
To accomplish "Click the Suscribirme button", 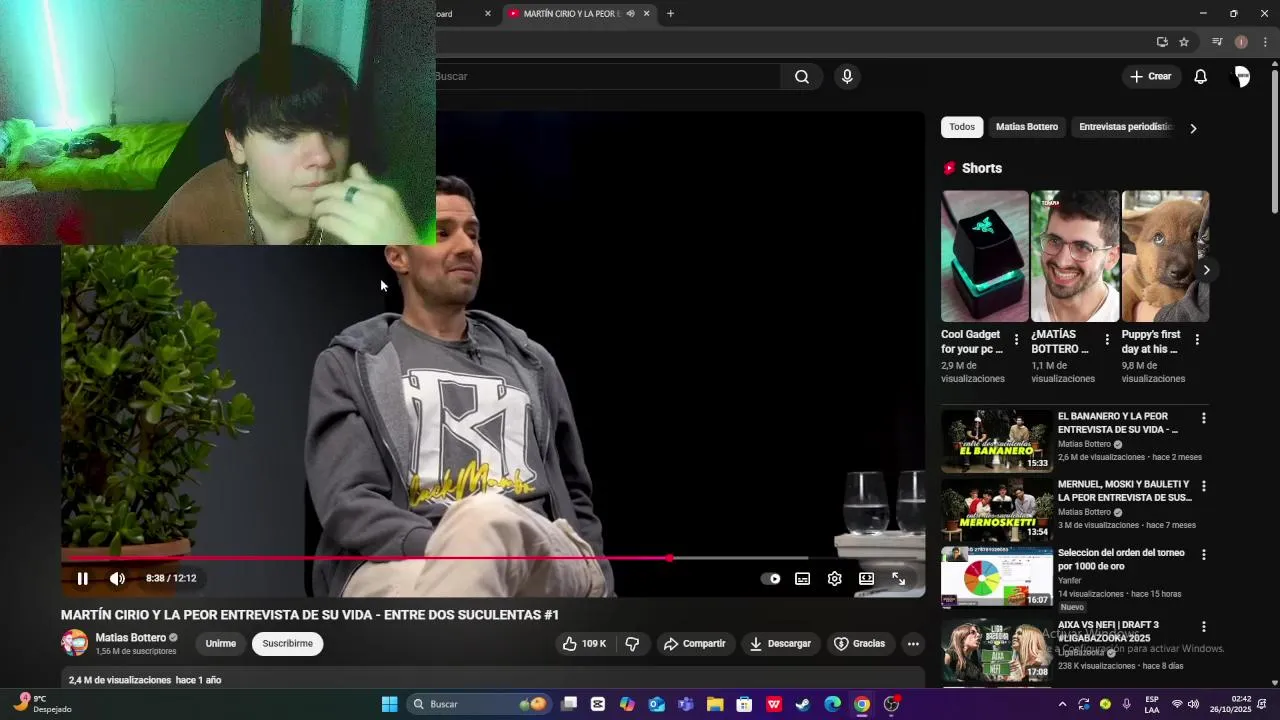I will [x=288, y=643].
